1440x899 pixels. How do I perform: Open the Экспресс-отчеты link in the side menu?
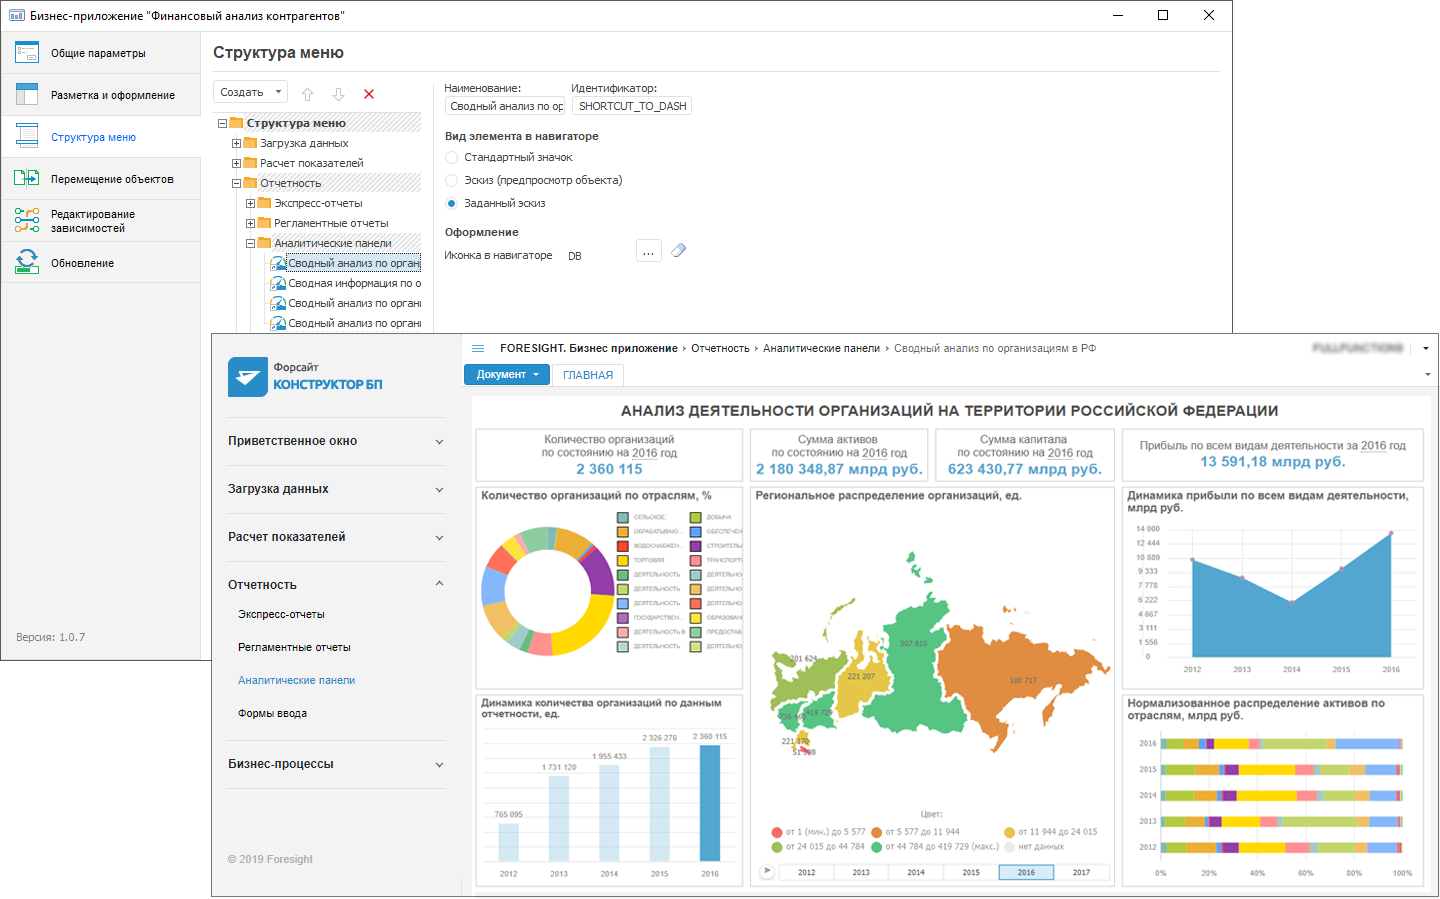[x=281, y=615]
